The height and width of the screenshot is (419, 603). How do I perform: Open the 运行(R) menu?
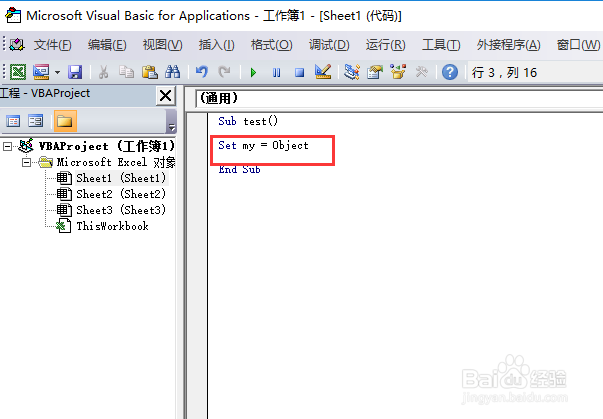tap(385, 45)
